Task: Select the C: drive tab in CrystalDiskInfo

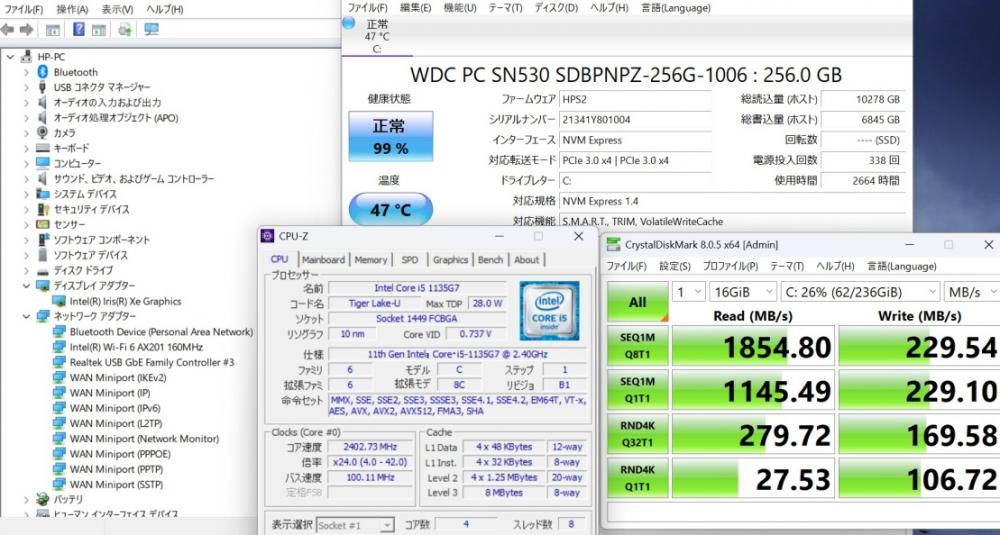Action: point(377,36)
